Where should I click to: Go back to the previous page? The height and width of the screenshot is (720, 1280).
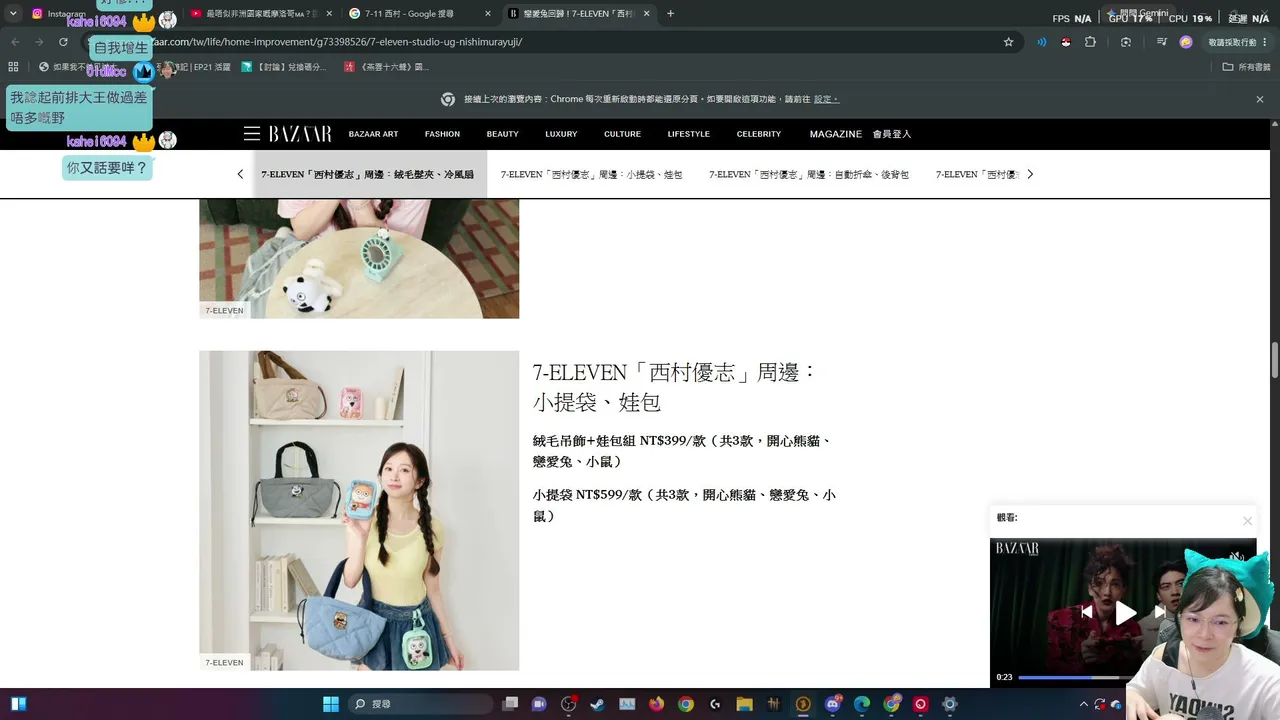point(15,42)
